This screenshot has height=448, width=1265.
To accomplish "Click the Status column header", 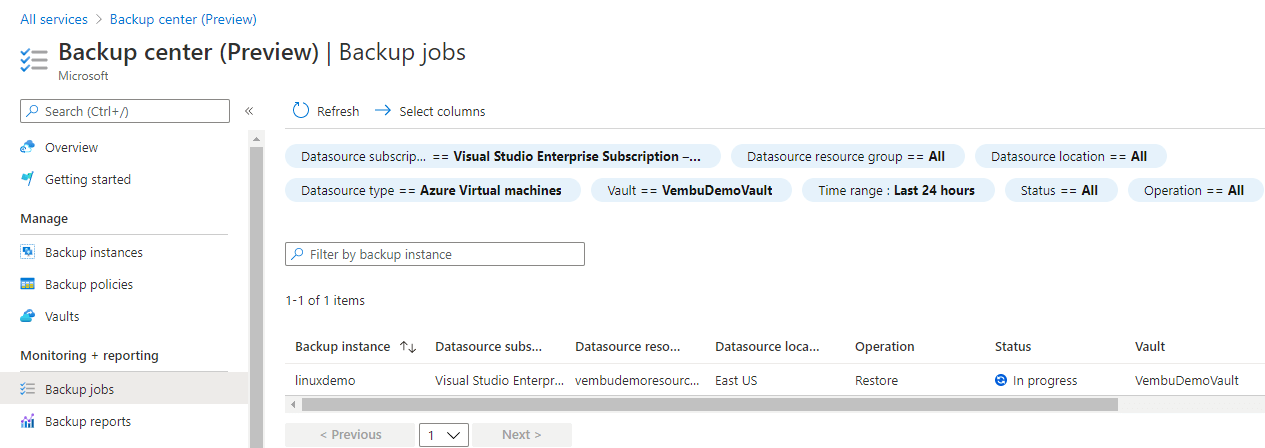I will coord(1013,347).
